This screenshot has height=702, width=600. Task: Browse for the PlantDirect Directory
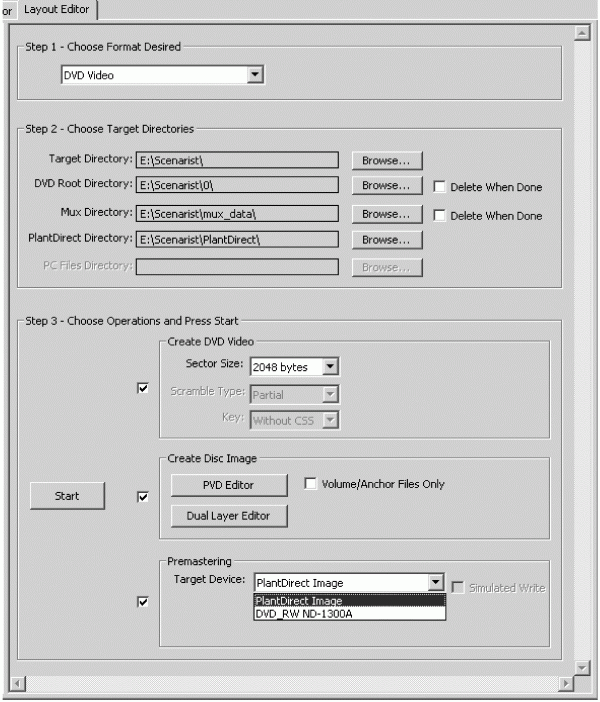coord(387,240)
